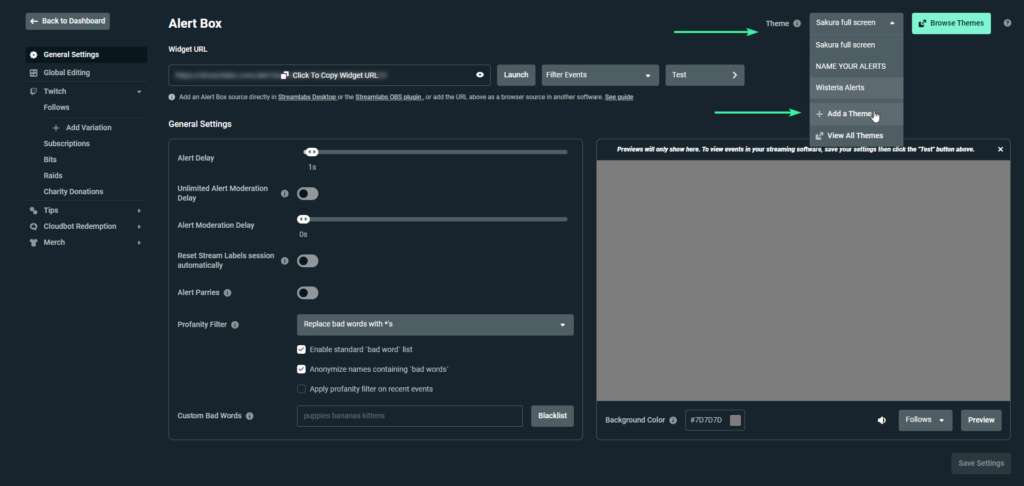Click the Save Settings button

point(981,464)
